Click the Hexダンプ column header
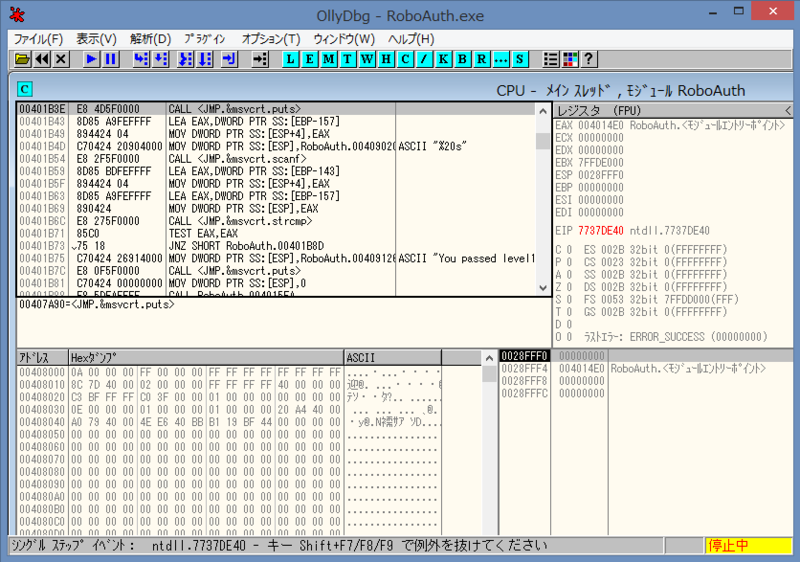The height and width of the screenshot is (562, 800). [x=206, y=357]
